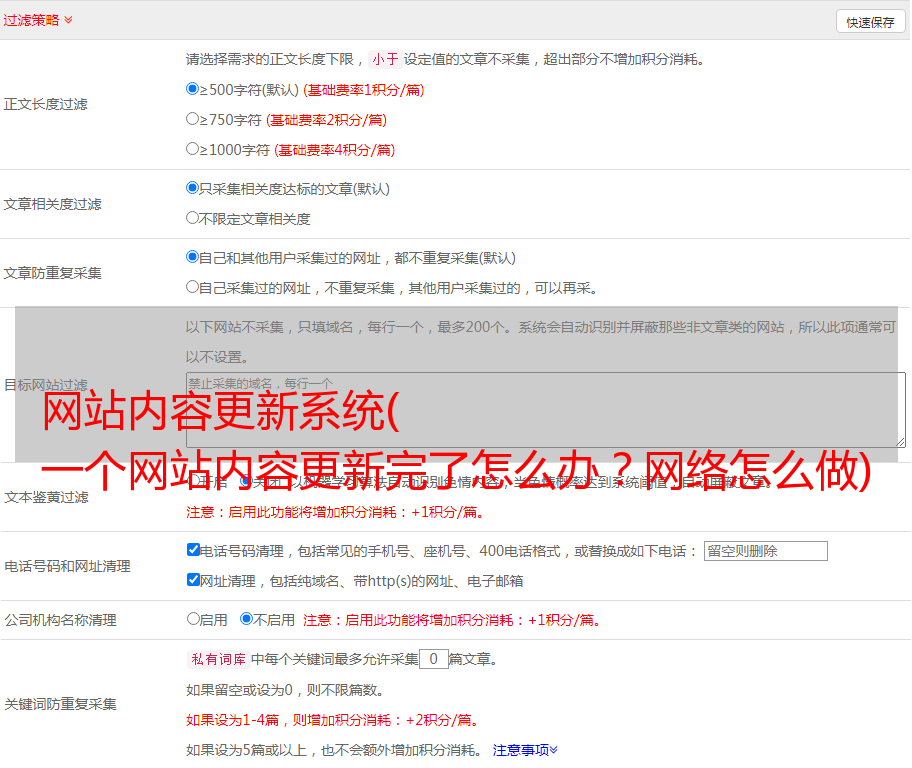Select 自己和其他用户采集过的网址 no-repeat option

pyautogui.click(x=193, y=257)
